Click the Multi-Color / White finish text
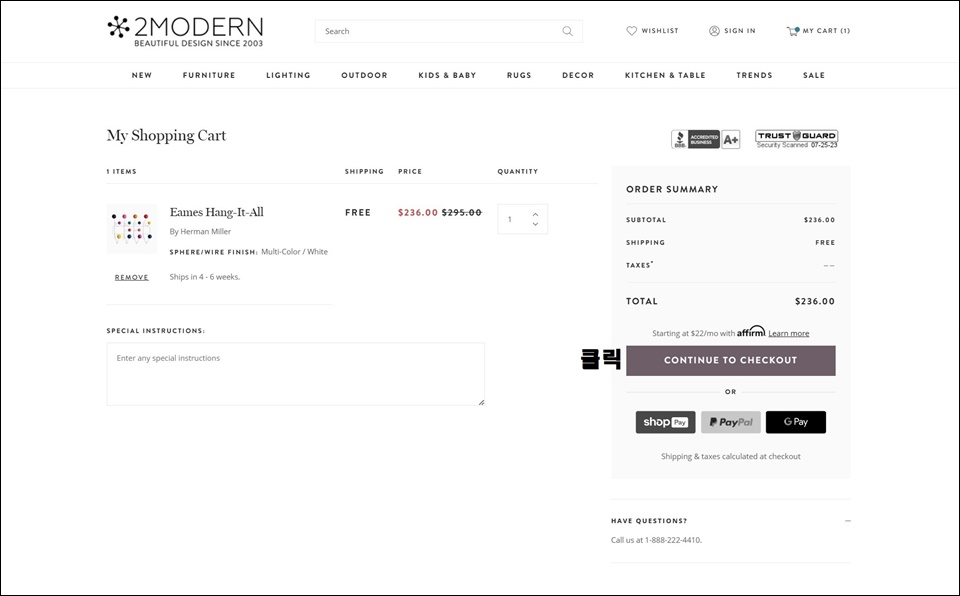This screenshot has width=960, height=596. (x=294, y=252)
